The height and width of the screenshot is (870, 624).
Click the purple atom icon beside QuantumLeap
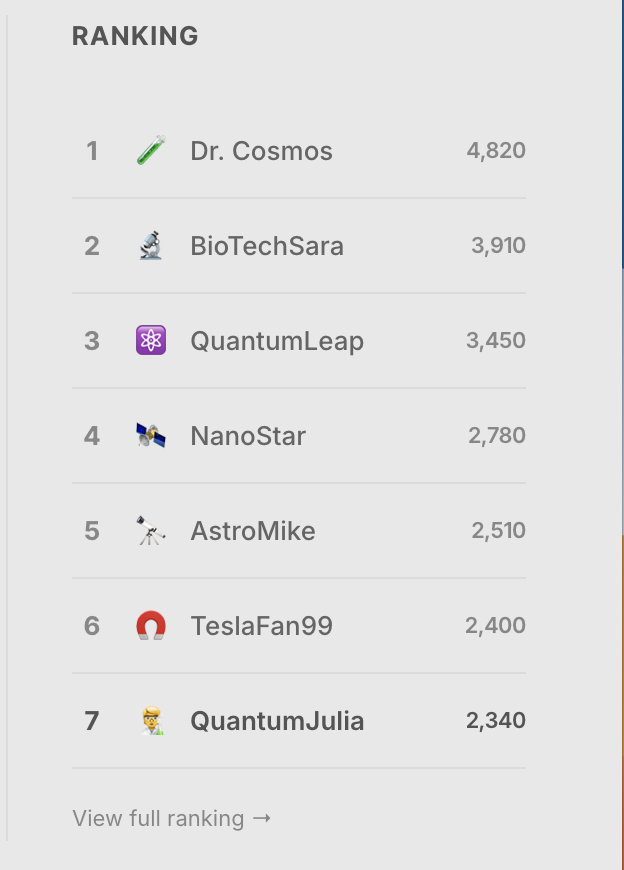(x=151, y=341)
